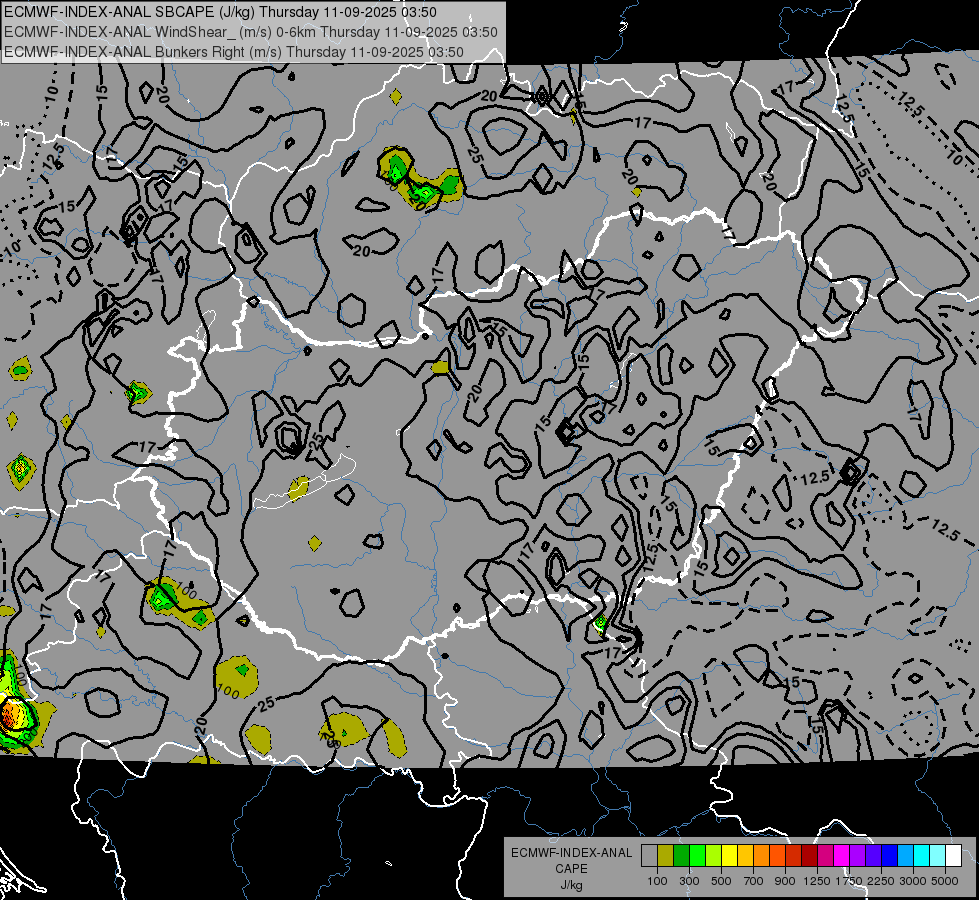Select the pure blue swatch above 2250
979x900 pixels.
pyautogui.click(x=890, y=855)
